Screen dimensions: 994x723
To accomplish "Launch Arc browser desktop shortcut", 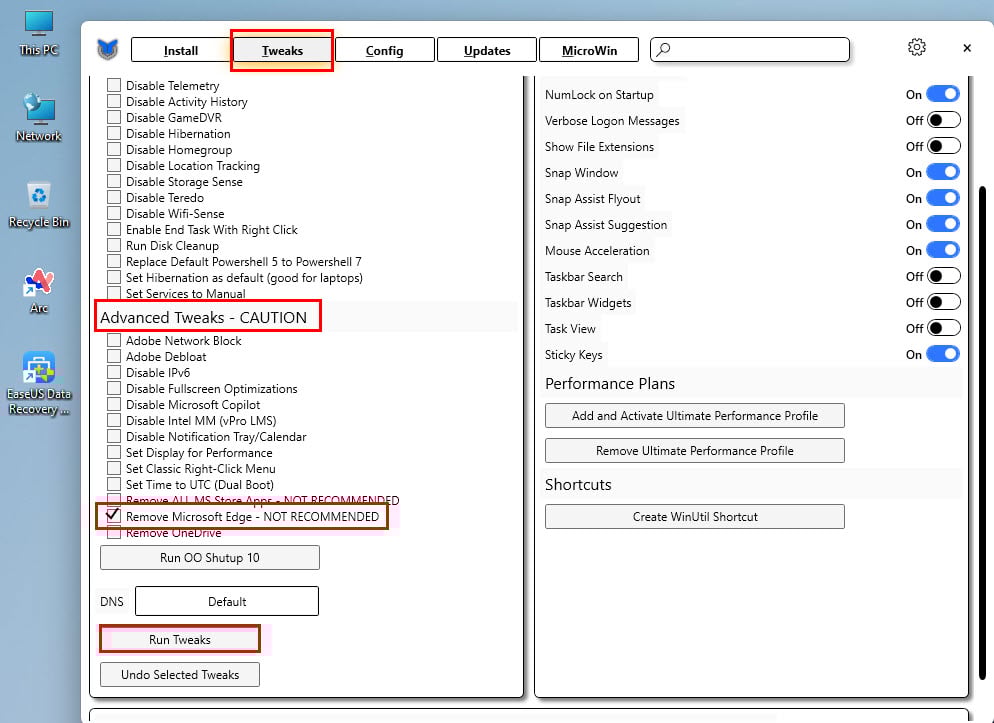I will coord(39,290).
